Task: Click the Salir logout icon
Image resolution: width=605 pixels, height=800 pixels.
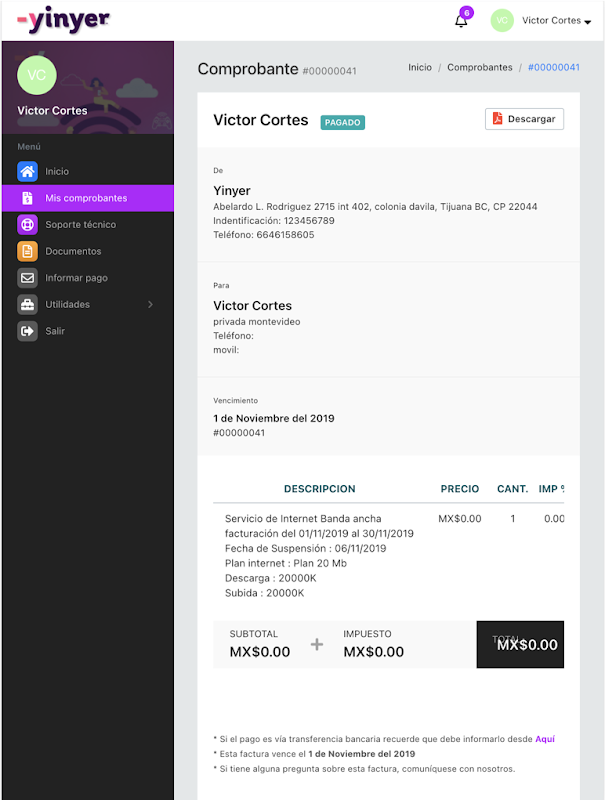Action: pyautogui.click(x=27, y=331)
